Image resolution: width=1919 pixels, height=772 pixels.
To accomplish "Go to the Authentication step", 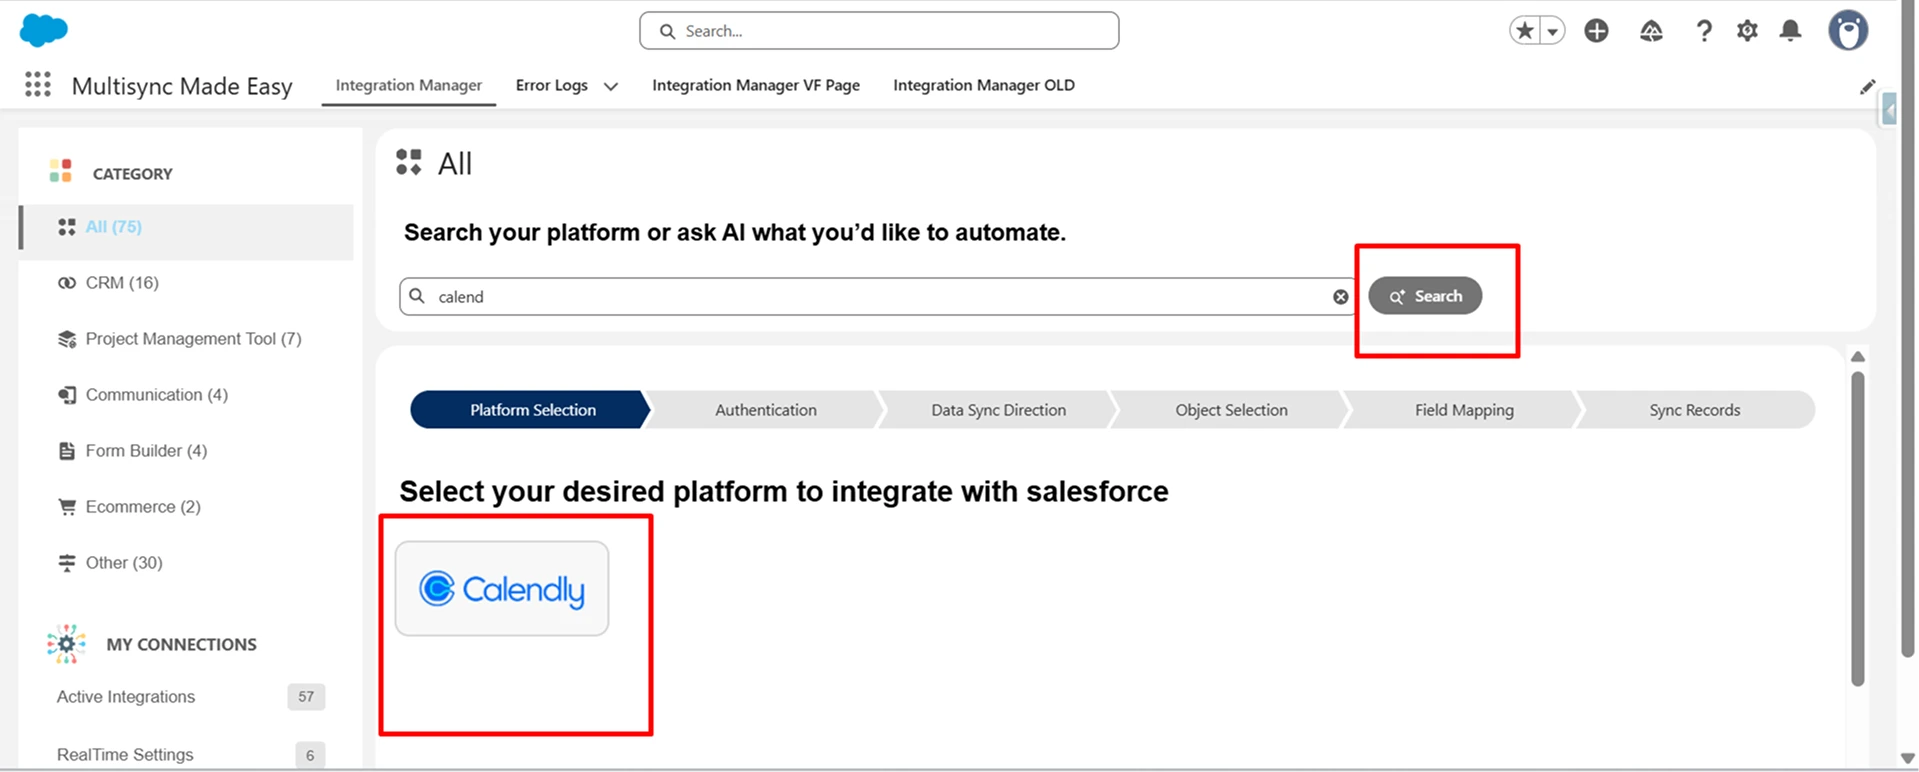I will click(x=766, y=410).
